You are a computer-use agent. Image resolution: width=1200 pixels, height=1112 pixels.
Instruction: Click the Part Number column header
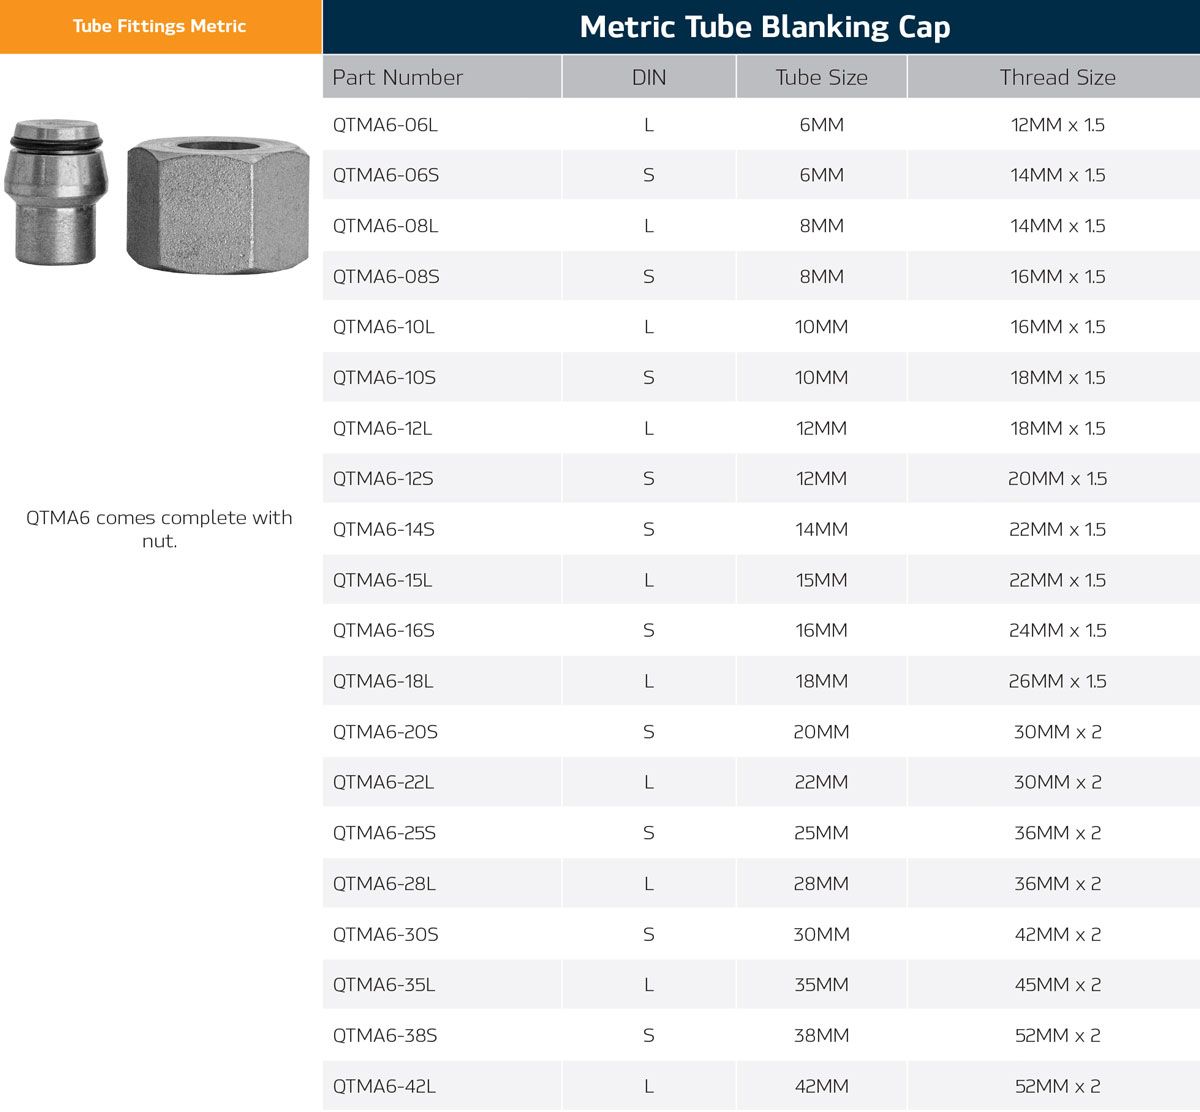tap(398, 78)
